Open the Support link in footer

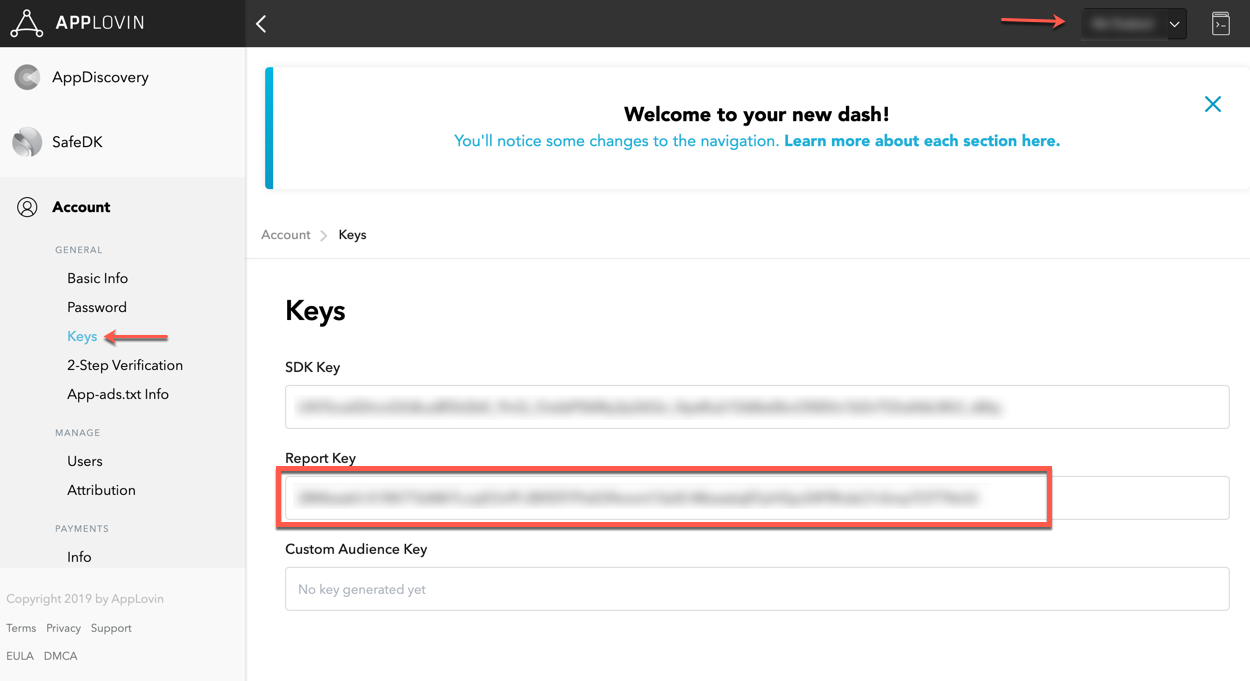tap(111, 628)
